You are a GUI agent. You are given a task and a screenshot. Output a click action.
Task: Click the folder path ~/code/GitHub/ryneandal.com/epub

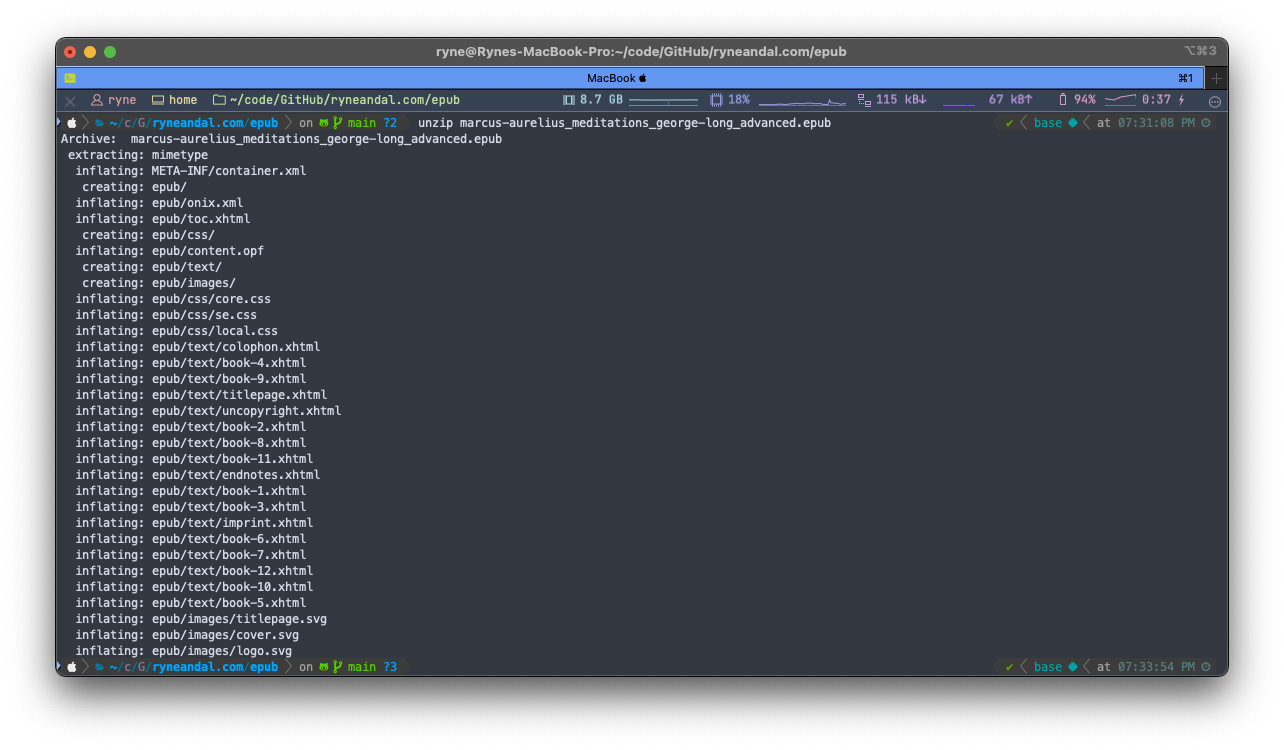click(336, 100)
